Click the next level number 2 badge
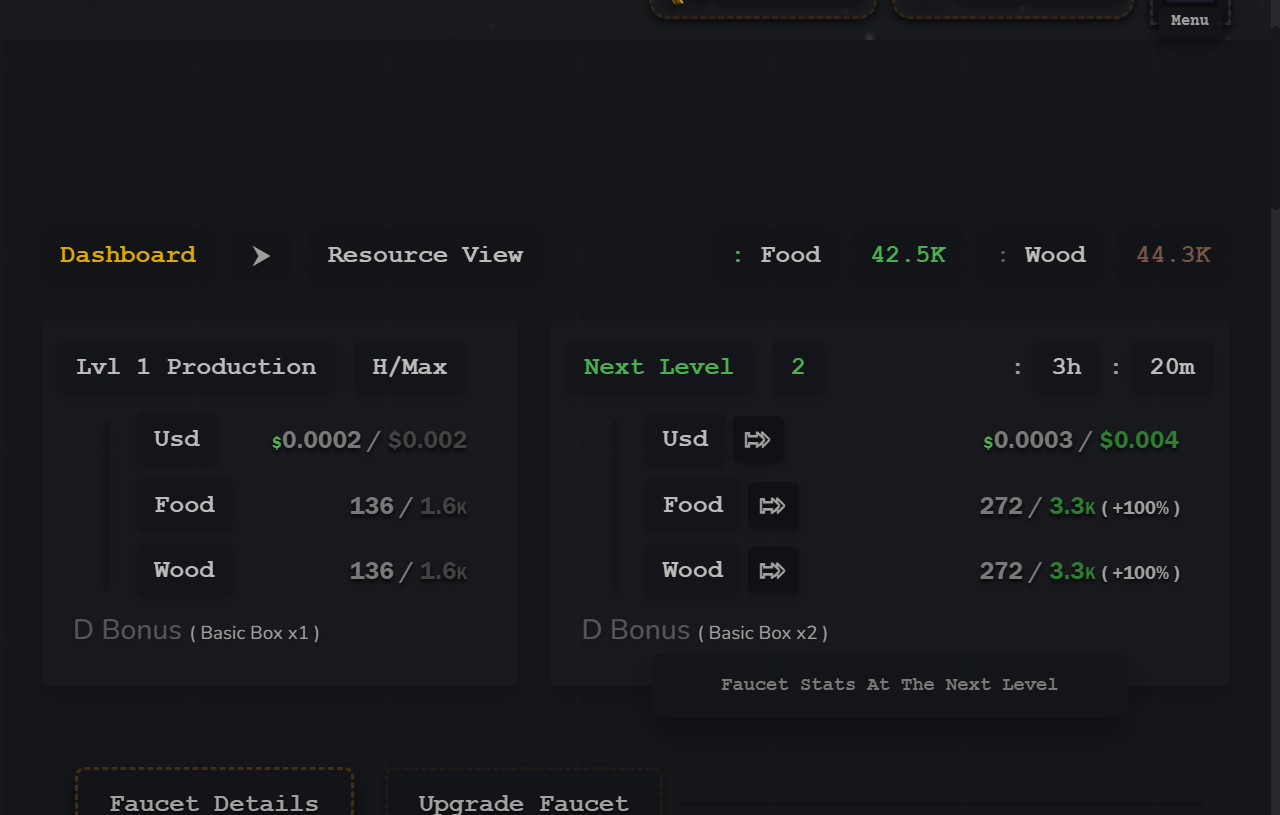1280x815 pixels. pos(798,367)
